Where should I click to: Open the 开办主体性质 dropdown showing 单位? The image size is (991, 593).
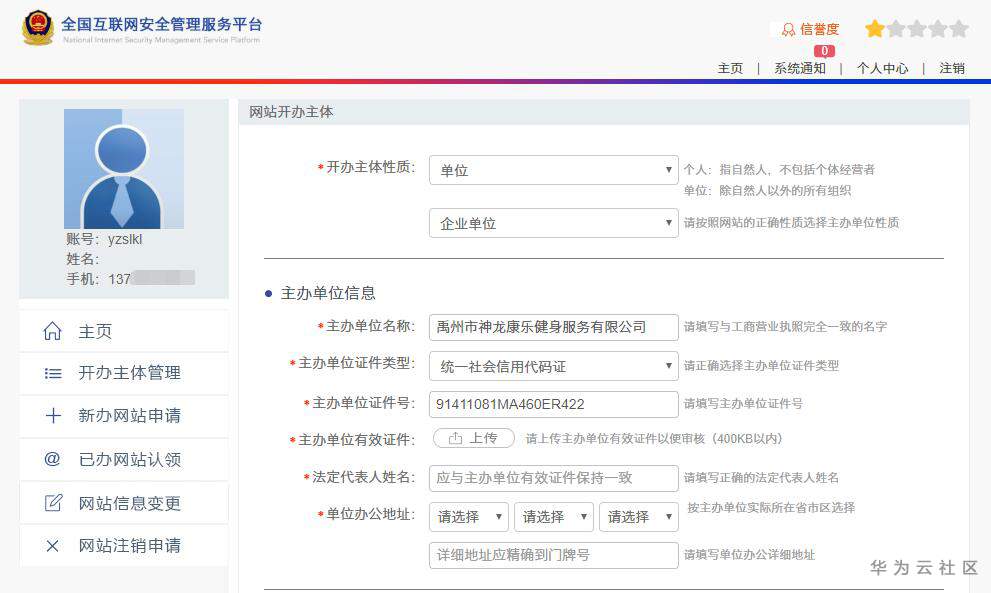(554, 170)
